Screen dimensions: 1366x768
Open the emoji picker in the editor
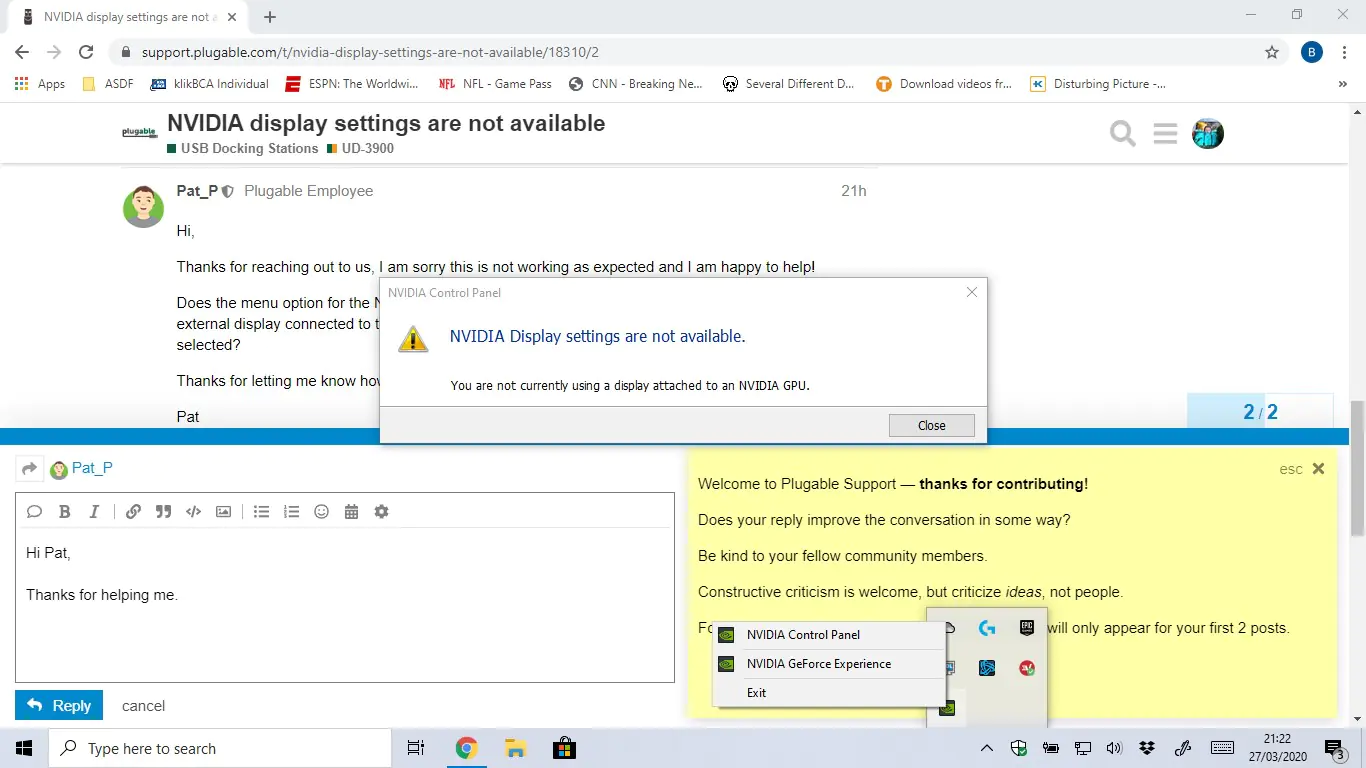(321, 512)
